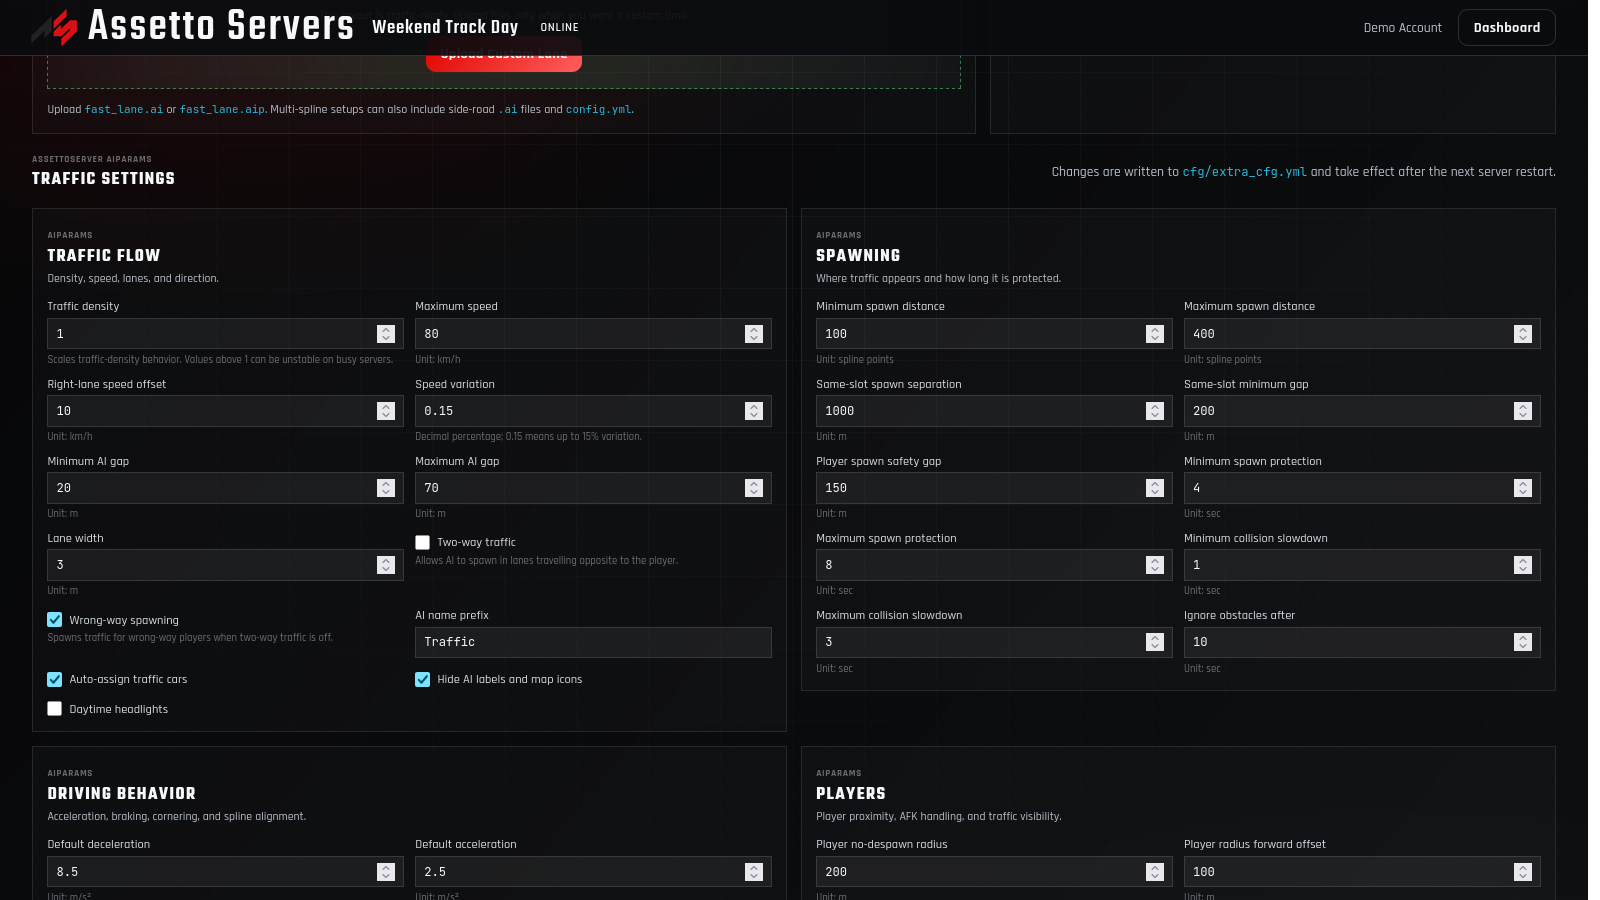The height and width of the screenshot is (900, 1600).
Task: Open Demo Account link
Action: [x=1402, y=28]
